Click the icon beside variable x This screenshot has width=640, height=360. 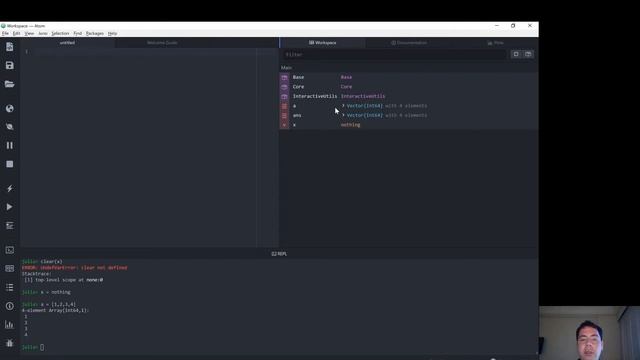click(x=284, y=125)
